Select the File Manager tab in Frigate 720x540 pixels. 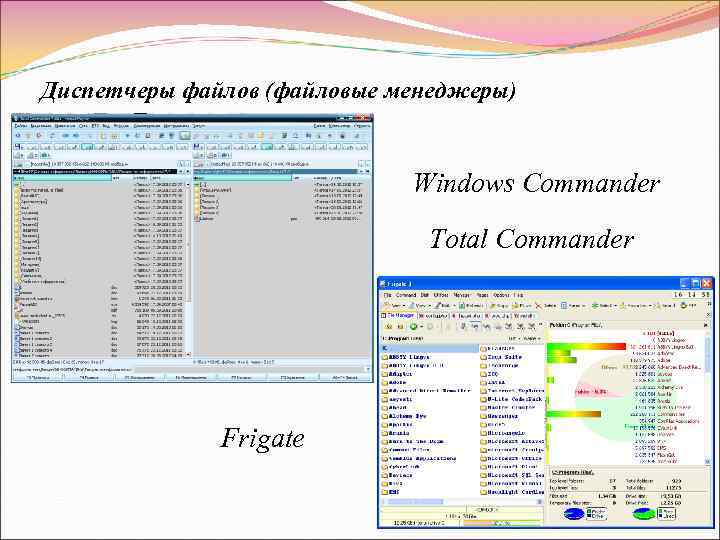click(x=398, y=316)
